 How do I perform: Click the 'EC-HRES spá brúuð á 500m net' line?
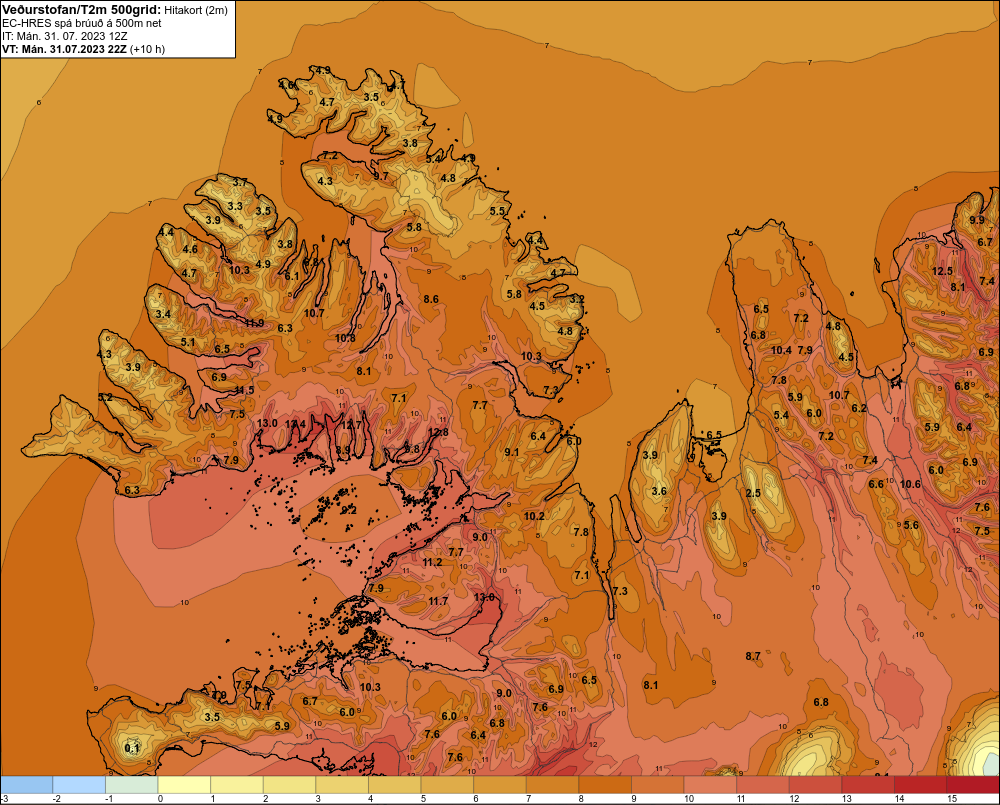click(x=82, y=23)
